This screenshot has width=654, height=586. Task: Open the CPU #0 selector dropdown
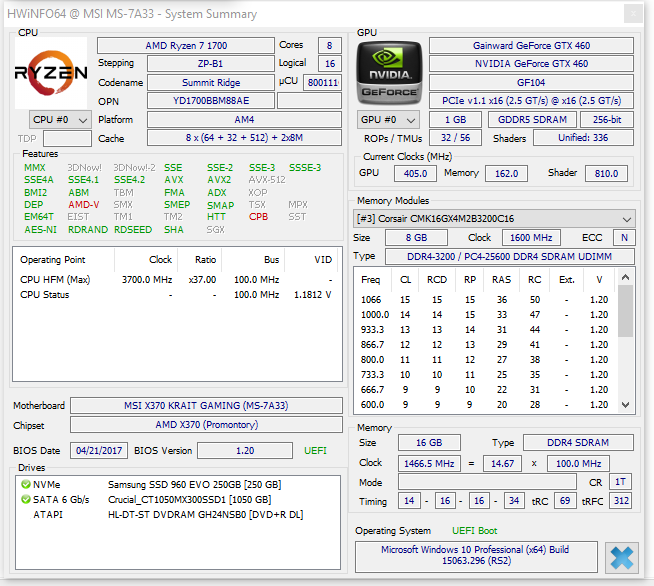coord(60,120)
